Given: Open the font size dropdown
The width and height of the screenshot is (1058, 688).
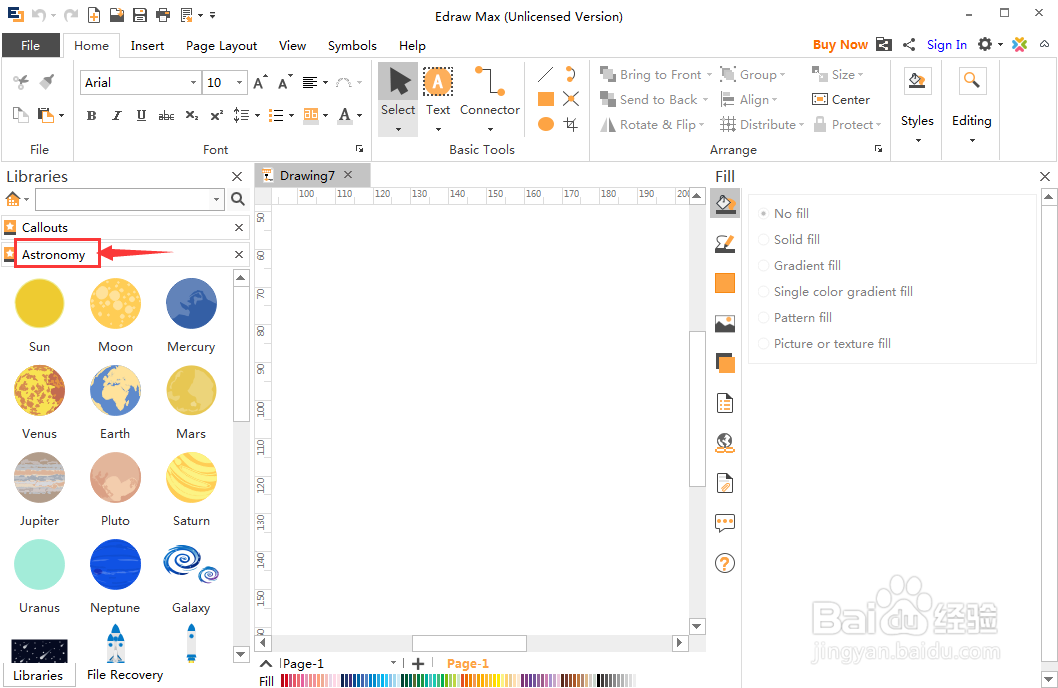Looking at the screenshot, I should pos(240,82).
